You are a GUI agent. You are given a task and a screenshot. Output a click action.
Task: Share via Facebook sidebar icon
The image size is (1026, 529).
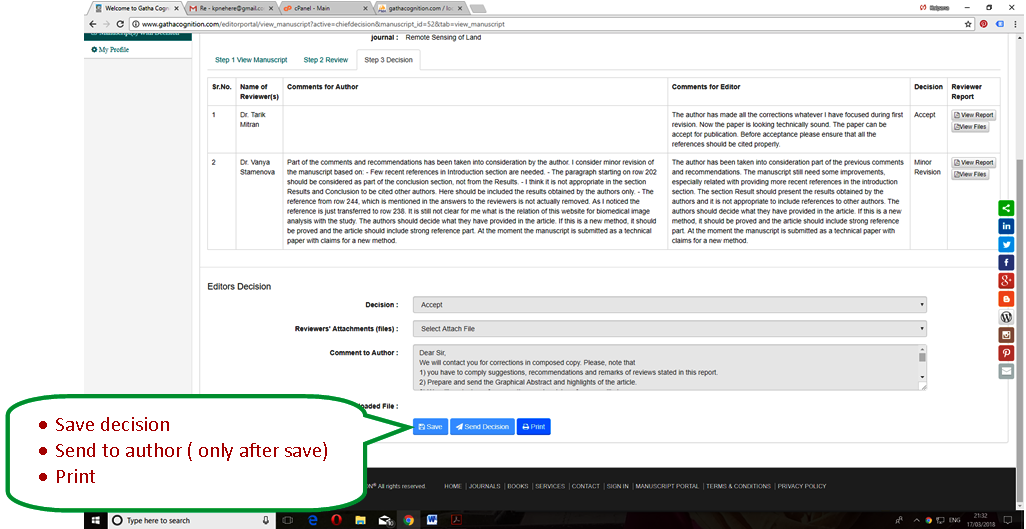tap(1006, 262)
